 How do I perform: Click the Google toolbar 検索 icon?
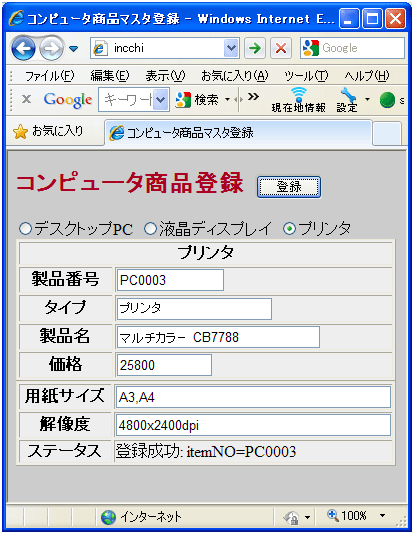pos(183,100)
